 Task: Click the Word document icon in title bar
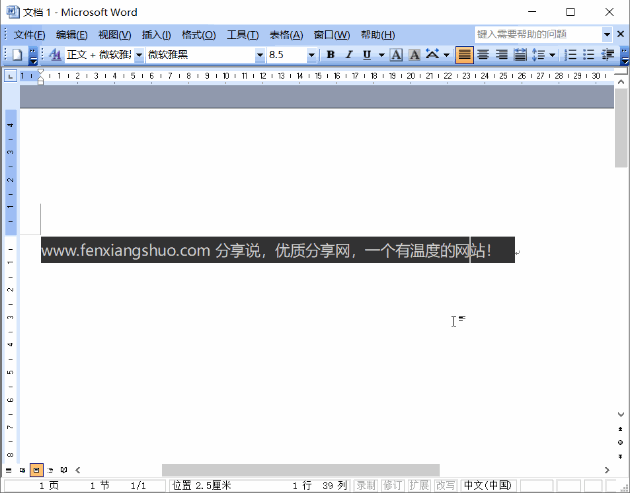pyautogui.click(x=13, y=12)
